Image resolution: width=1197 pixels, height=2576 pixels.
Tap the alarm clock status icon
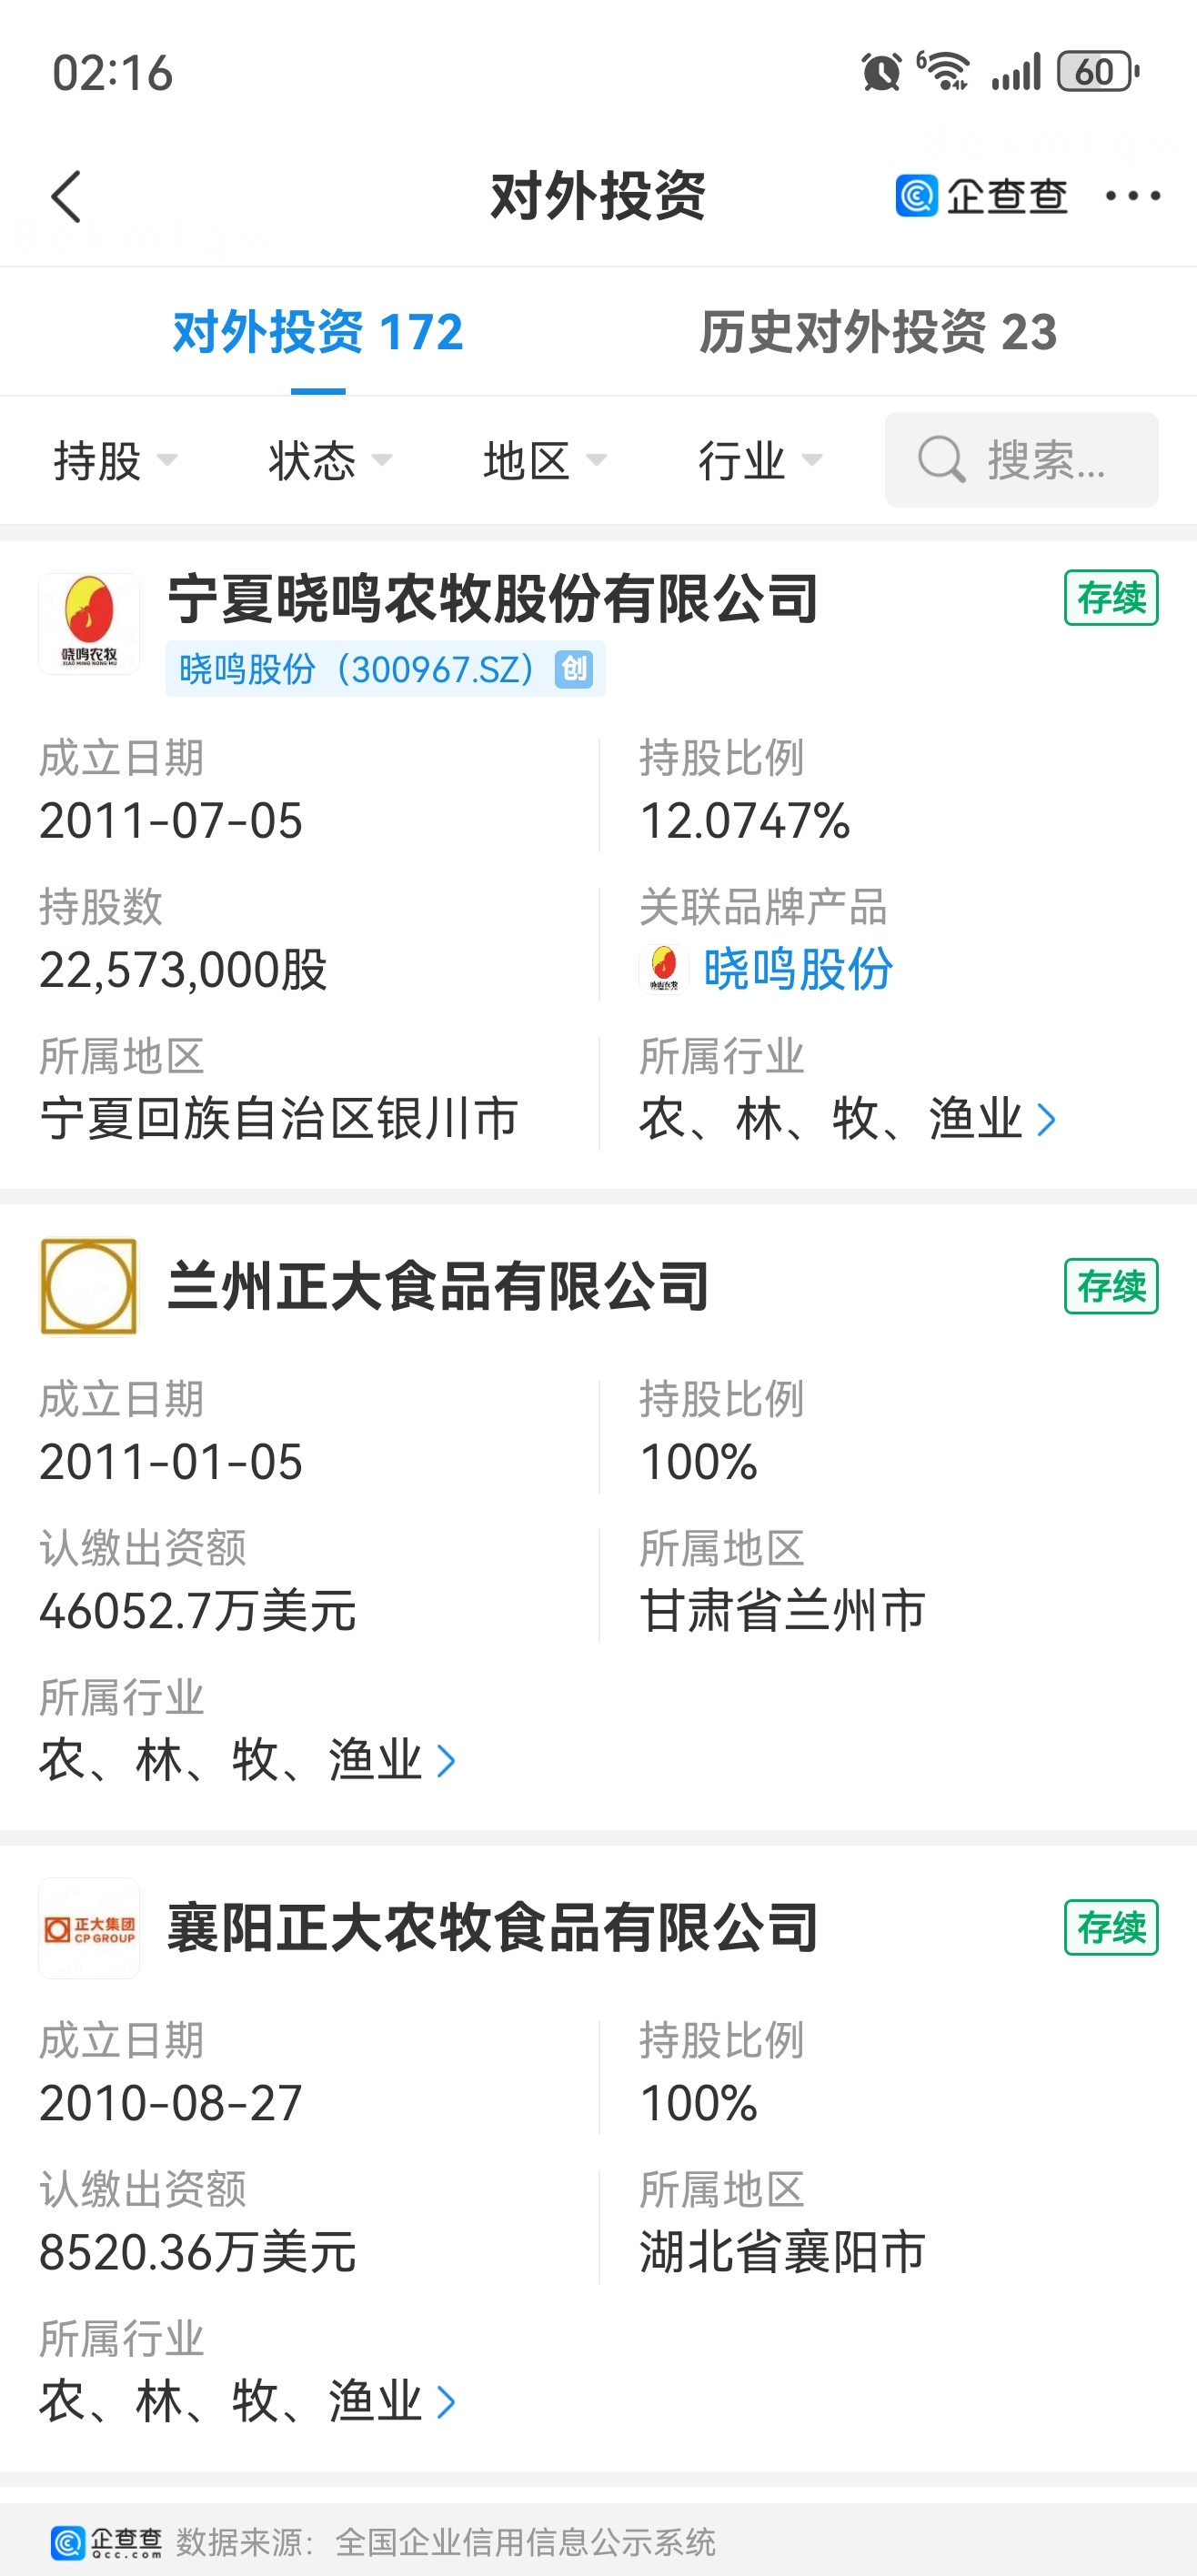881,72
